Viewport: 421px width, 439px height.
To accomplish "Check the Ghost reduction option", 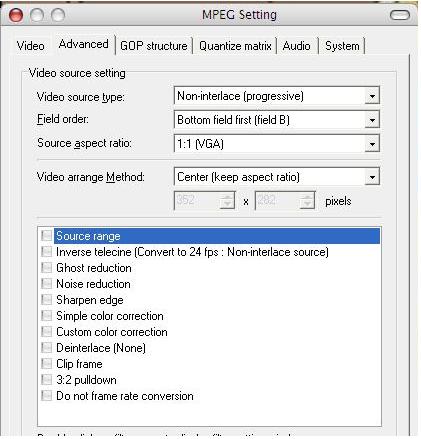I will click(x=46, y=268).
